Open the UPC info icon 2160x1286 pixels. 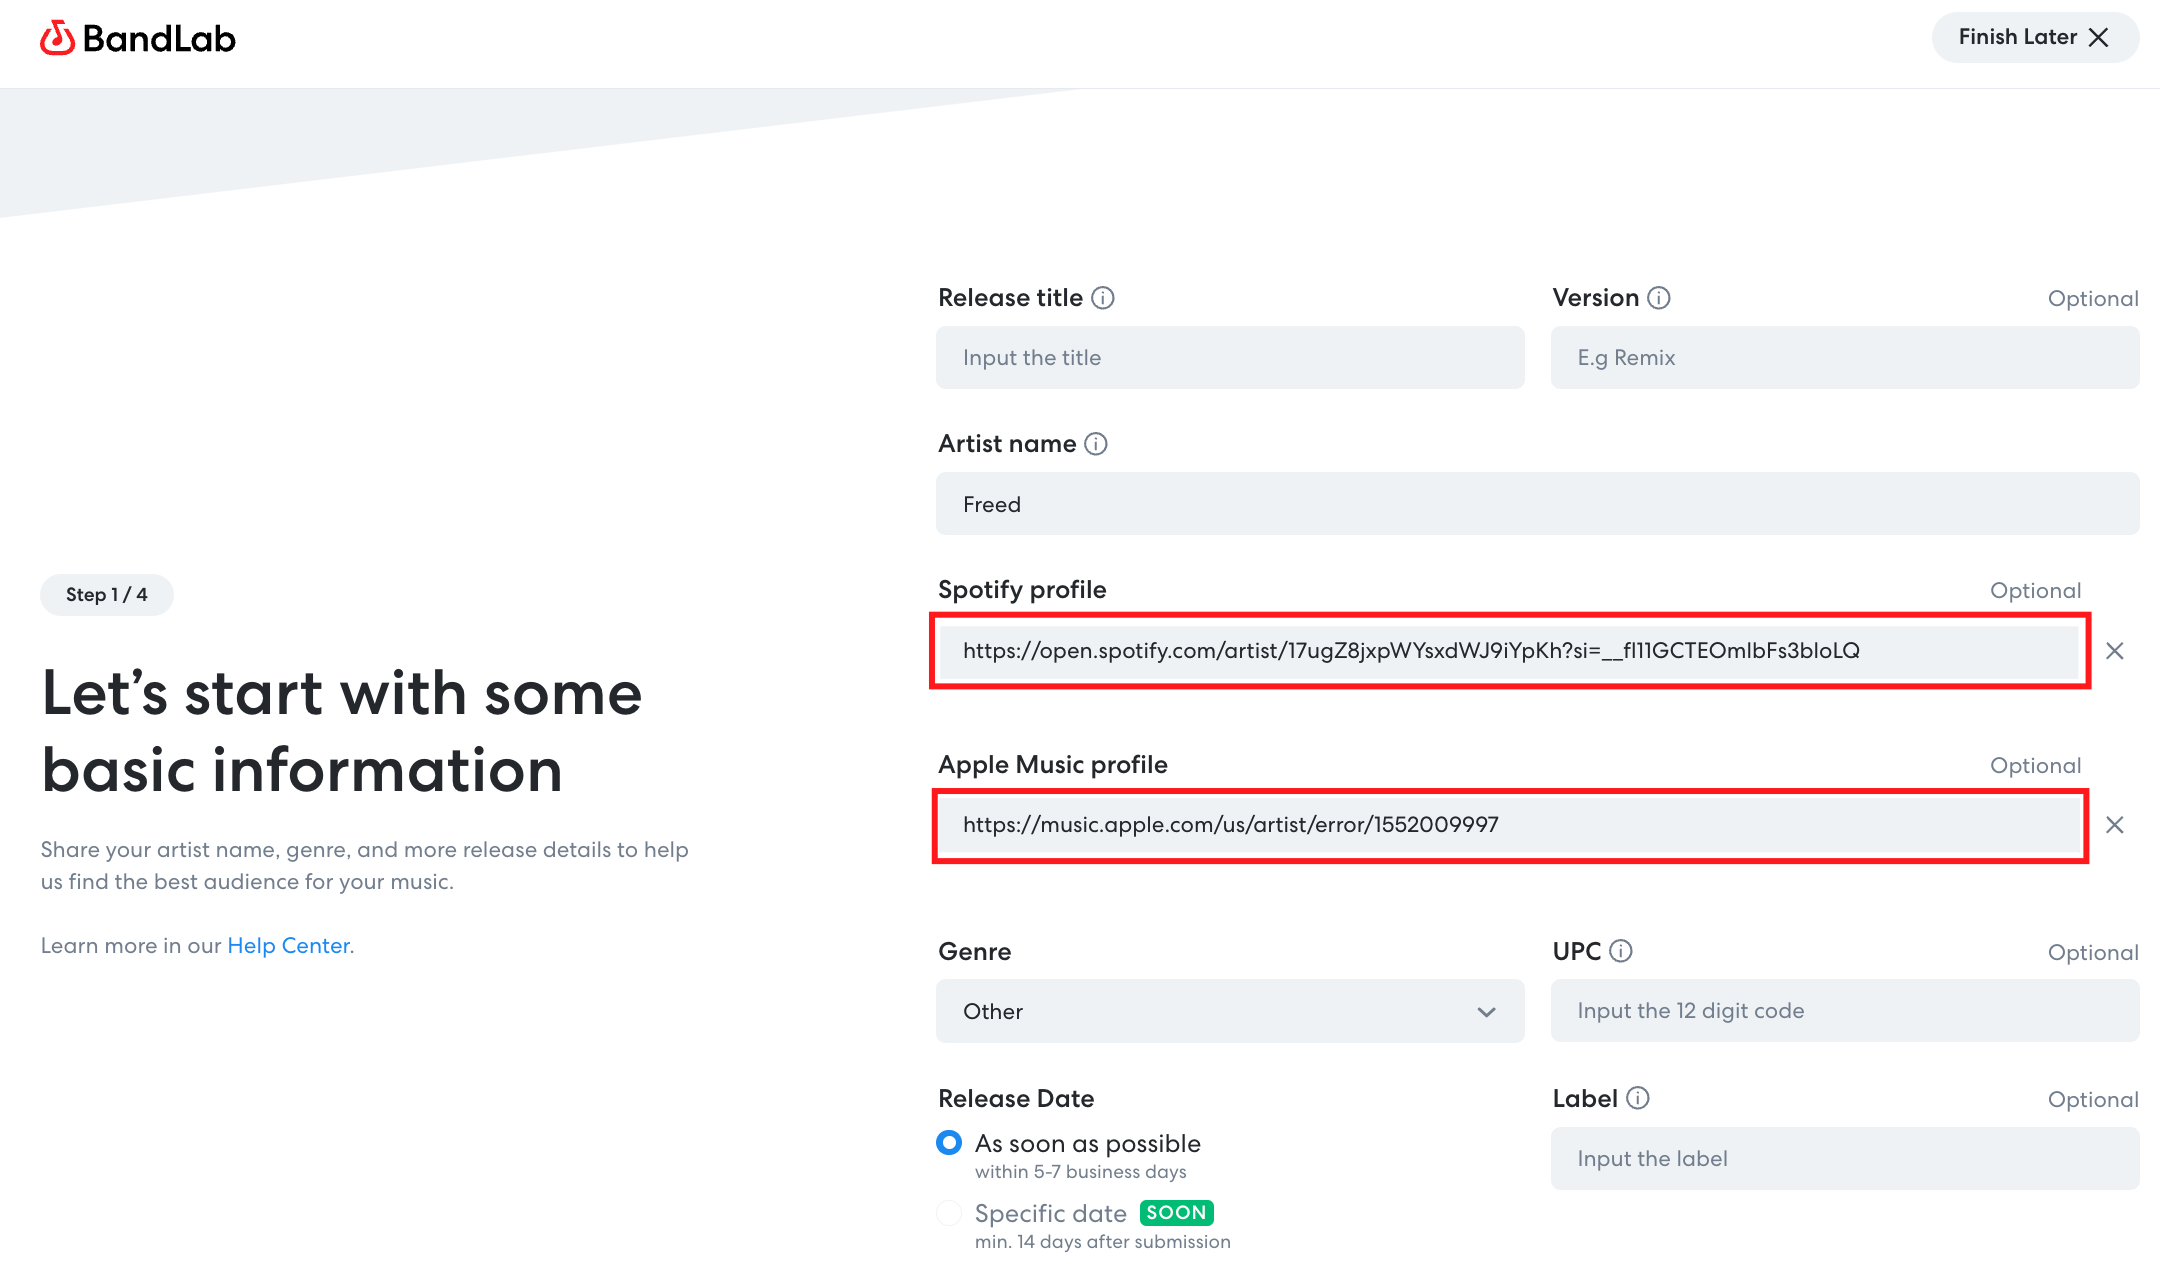[x=1621, y=951]
